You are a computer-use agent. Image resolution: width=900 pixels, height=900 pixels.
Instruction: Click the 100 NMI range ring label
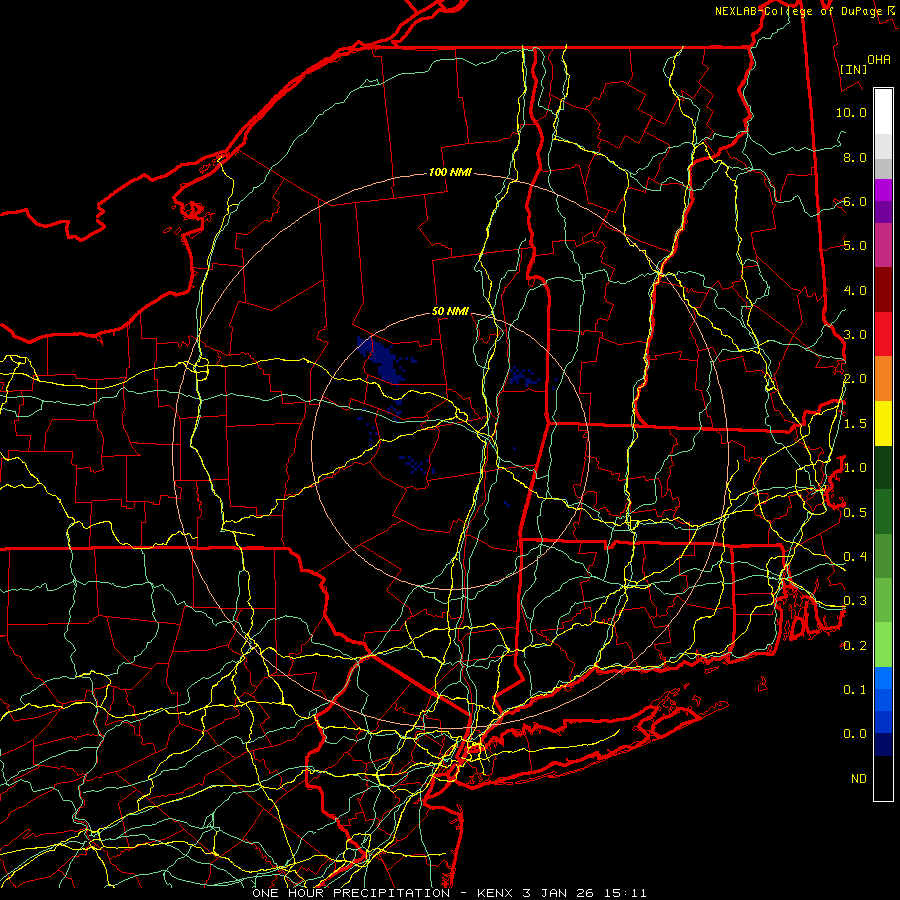450,172
